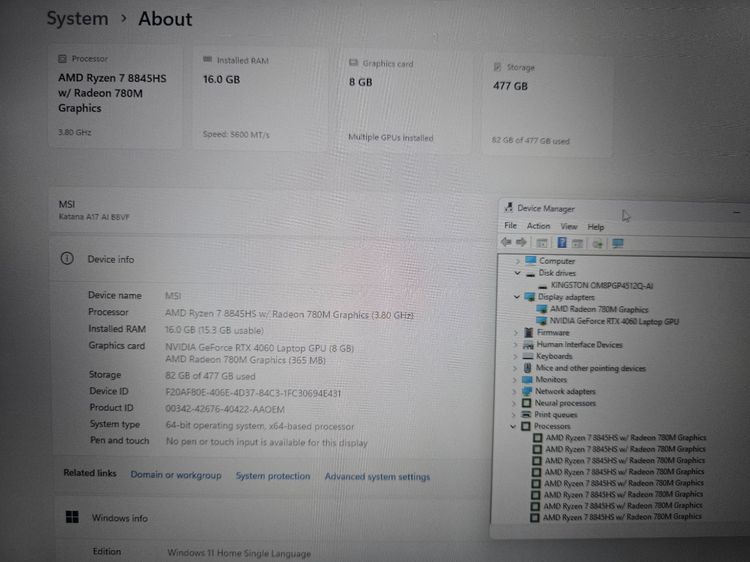Click the Forward arrow in Device Manager toolbar
This screenshot has height=562, width=750.
pos(521,242)
